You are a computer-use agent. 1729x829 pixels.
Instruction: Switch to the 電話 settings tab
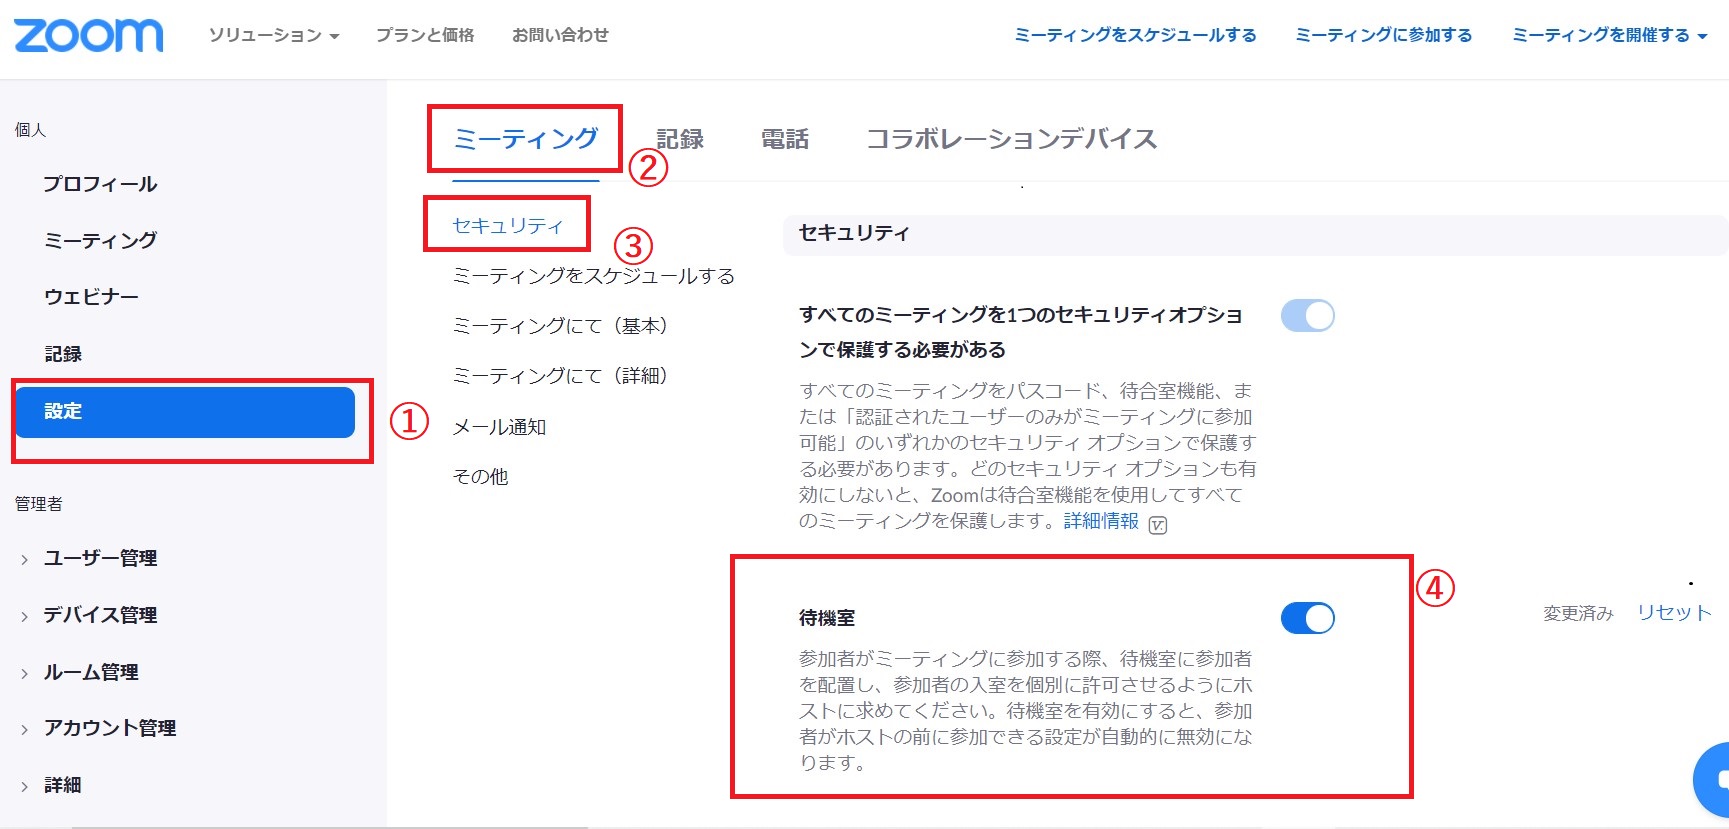point(785,139)
